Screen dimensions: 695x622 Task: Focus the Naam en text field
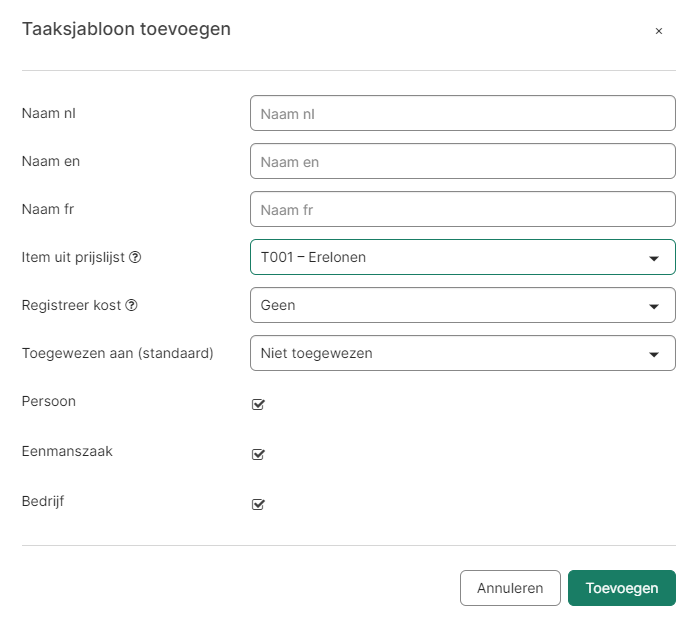(x=463, y=161)
